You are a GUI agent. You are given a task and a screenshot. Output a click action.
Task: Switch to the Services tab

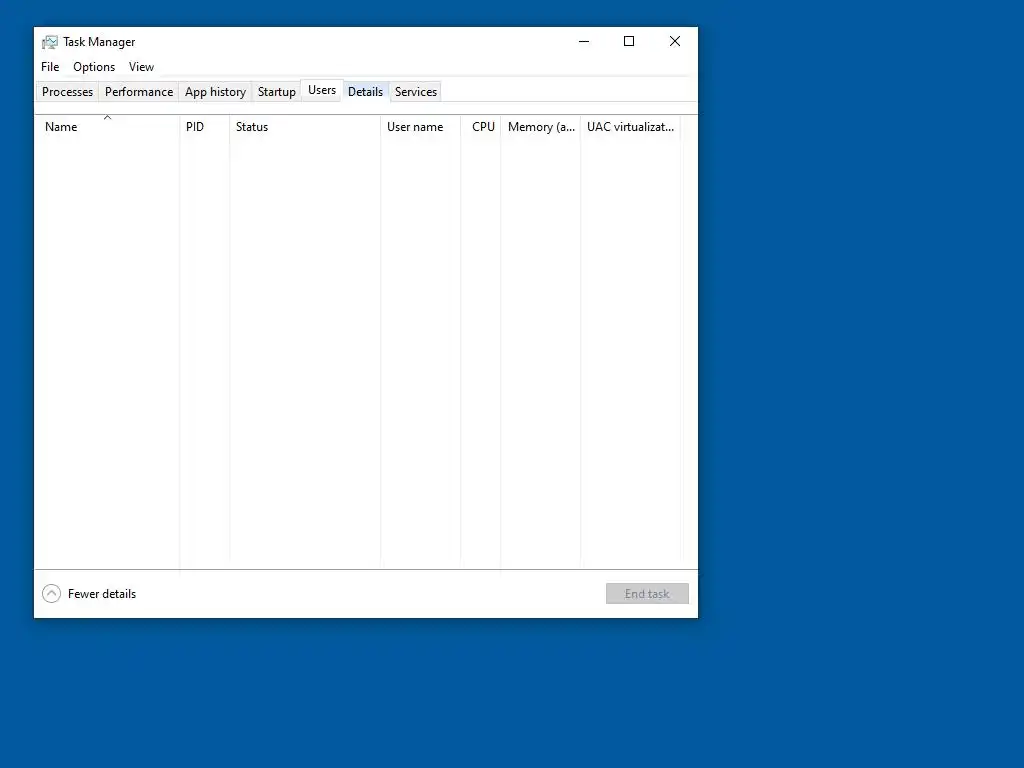pos(416,91)
